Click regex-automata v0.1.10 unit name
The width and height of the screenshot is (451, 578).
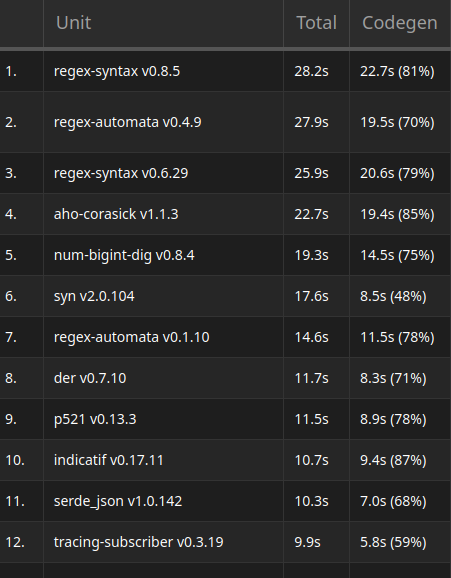click(x=132, y=337)
